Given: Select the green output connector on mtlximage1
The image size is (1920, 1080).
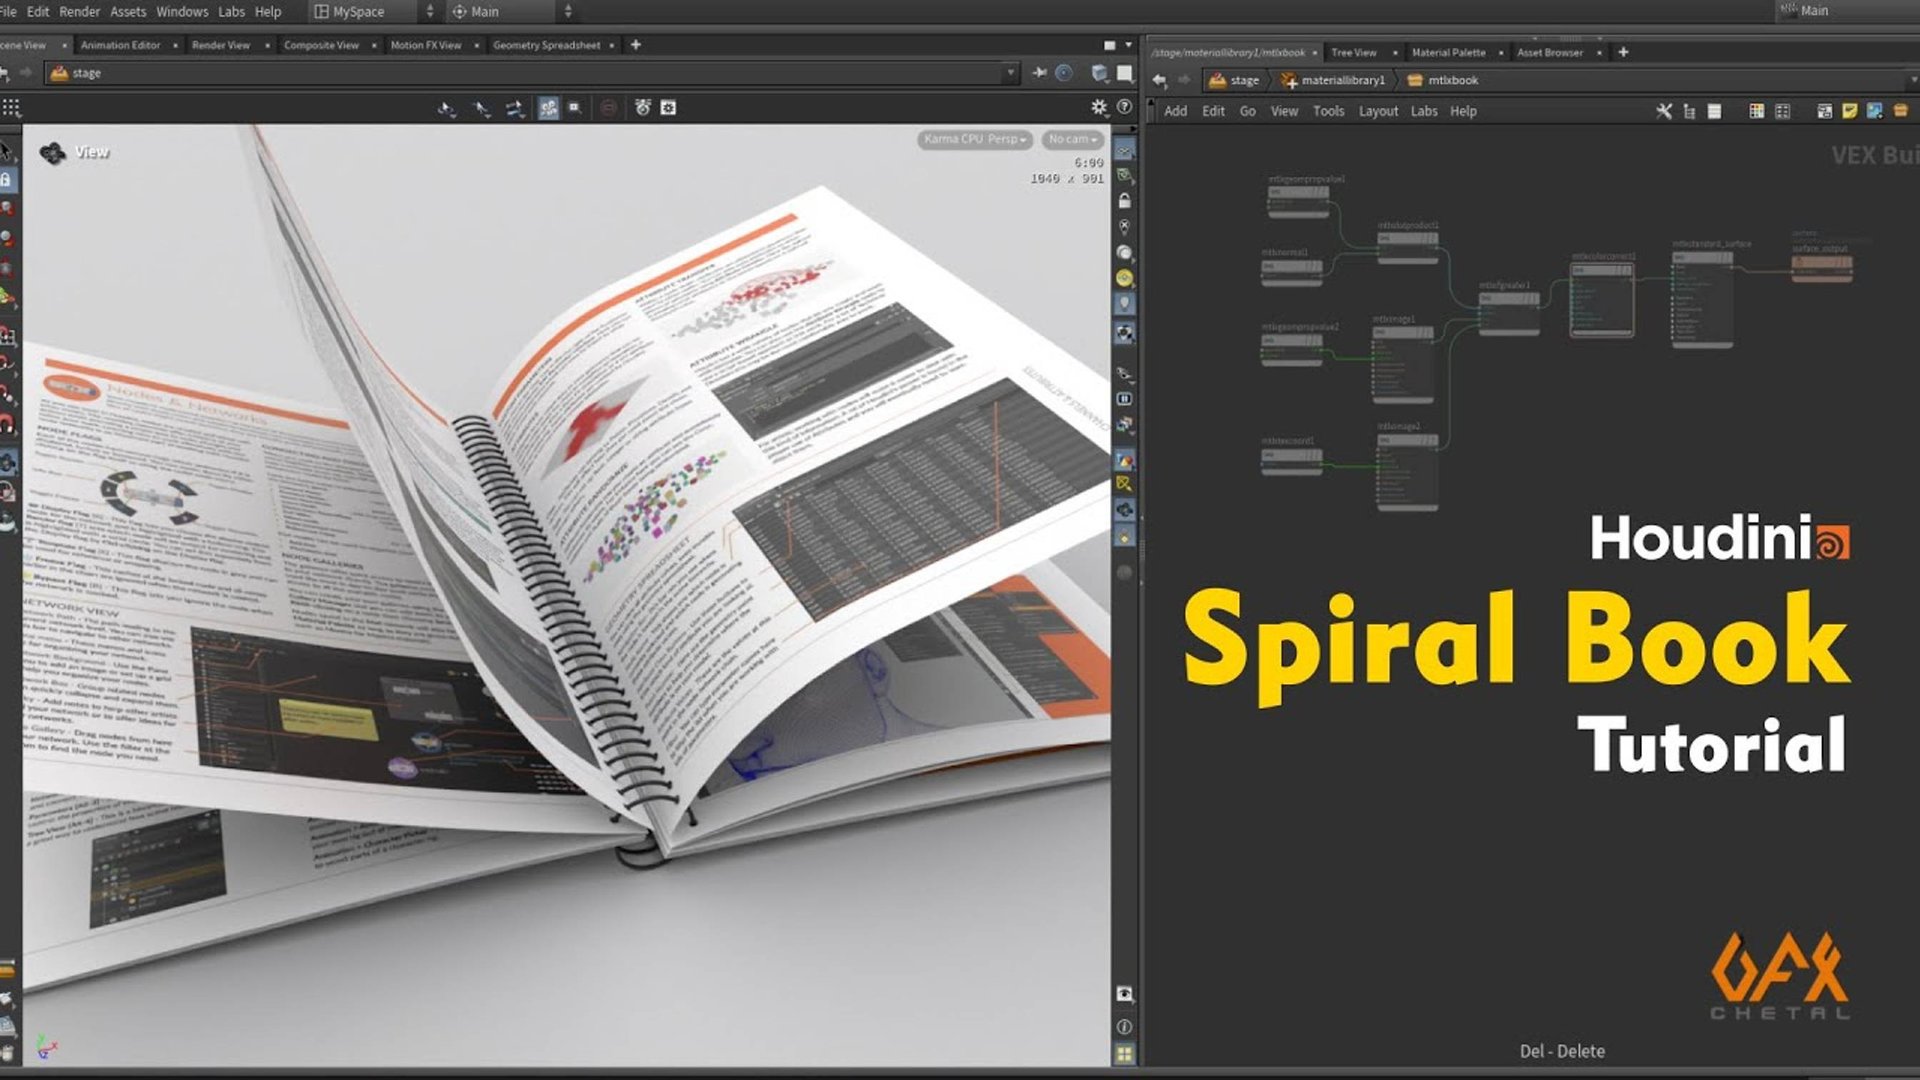Looking at the screenshot, I should [1432, 342].
